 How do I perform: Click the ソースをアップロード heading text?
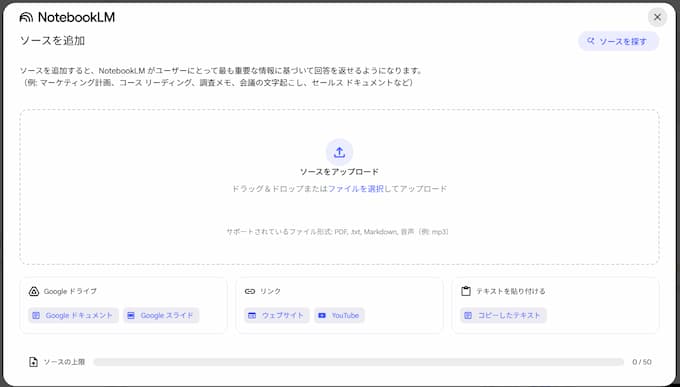point(340,172)
